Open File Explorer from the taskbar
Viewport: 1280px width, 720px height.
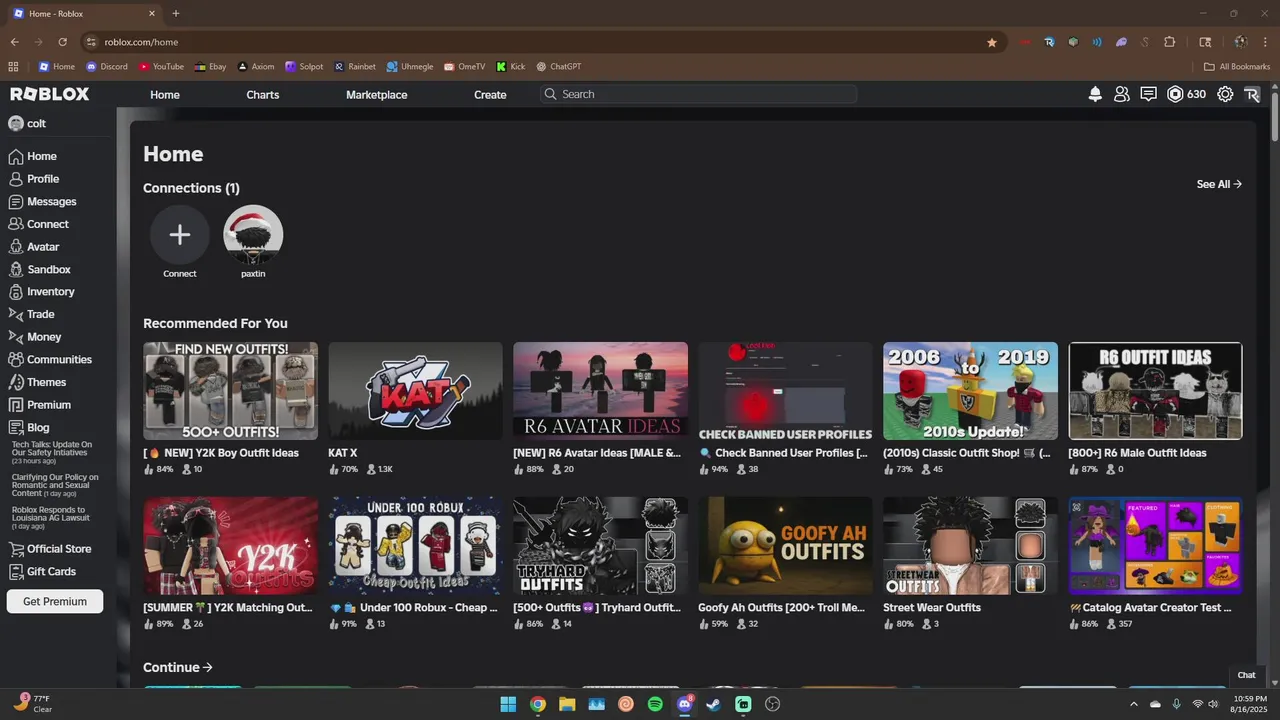(567, 704)
